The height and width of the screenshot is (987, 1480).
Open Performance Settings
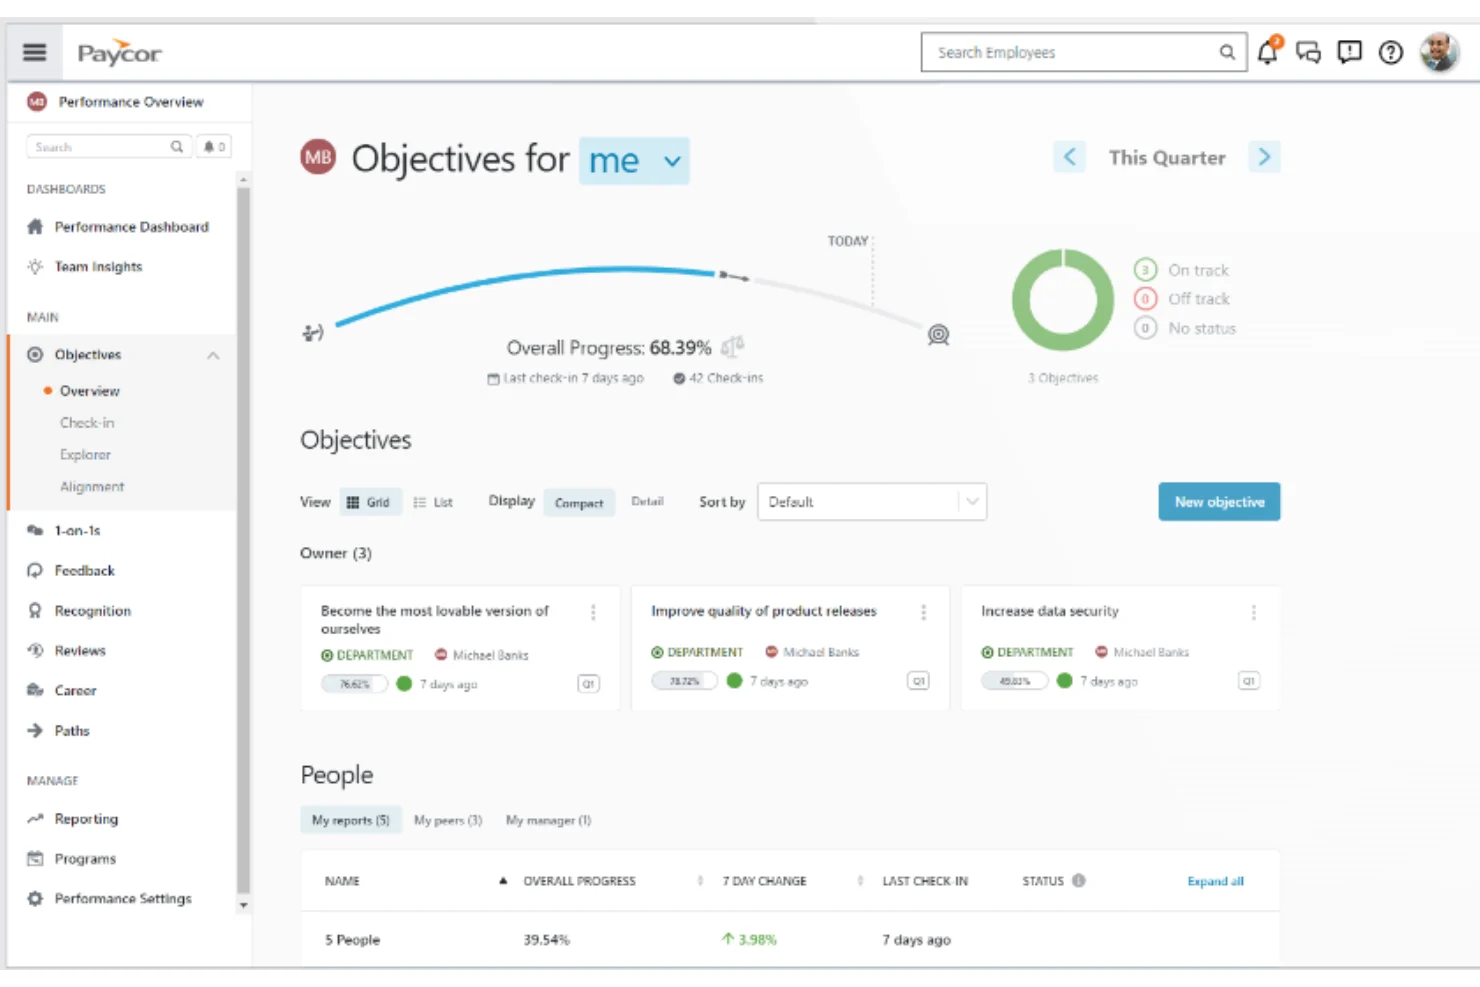(x=122, y=898)
